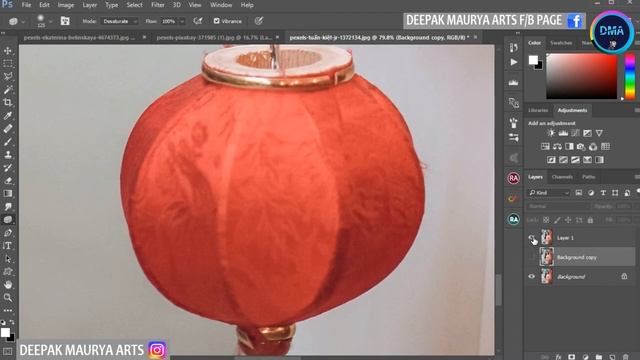640x360 pixels.
Task: Select the Clone Stamp tool
Action: tap(8, 155)
